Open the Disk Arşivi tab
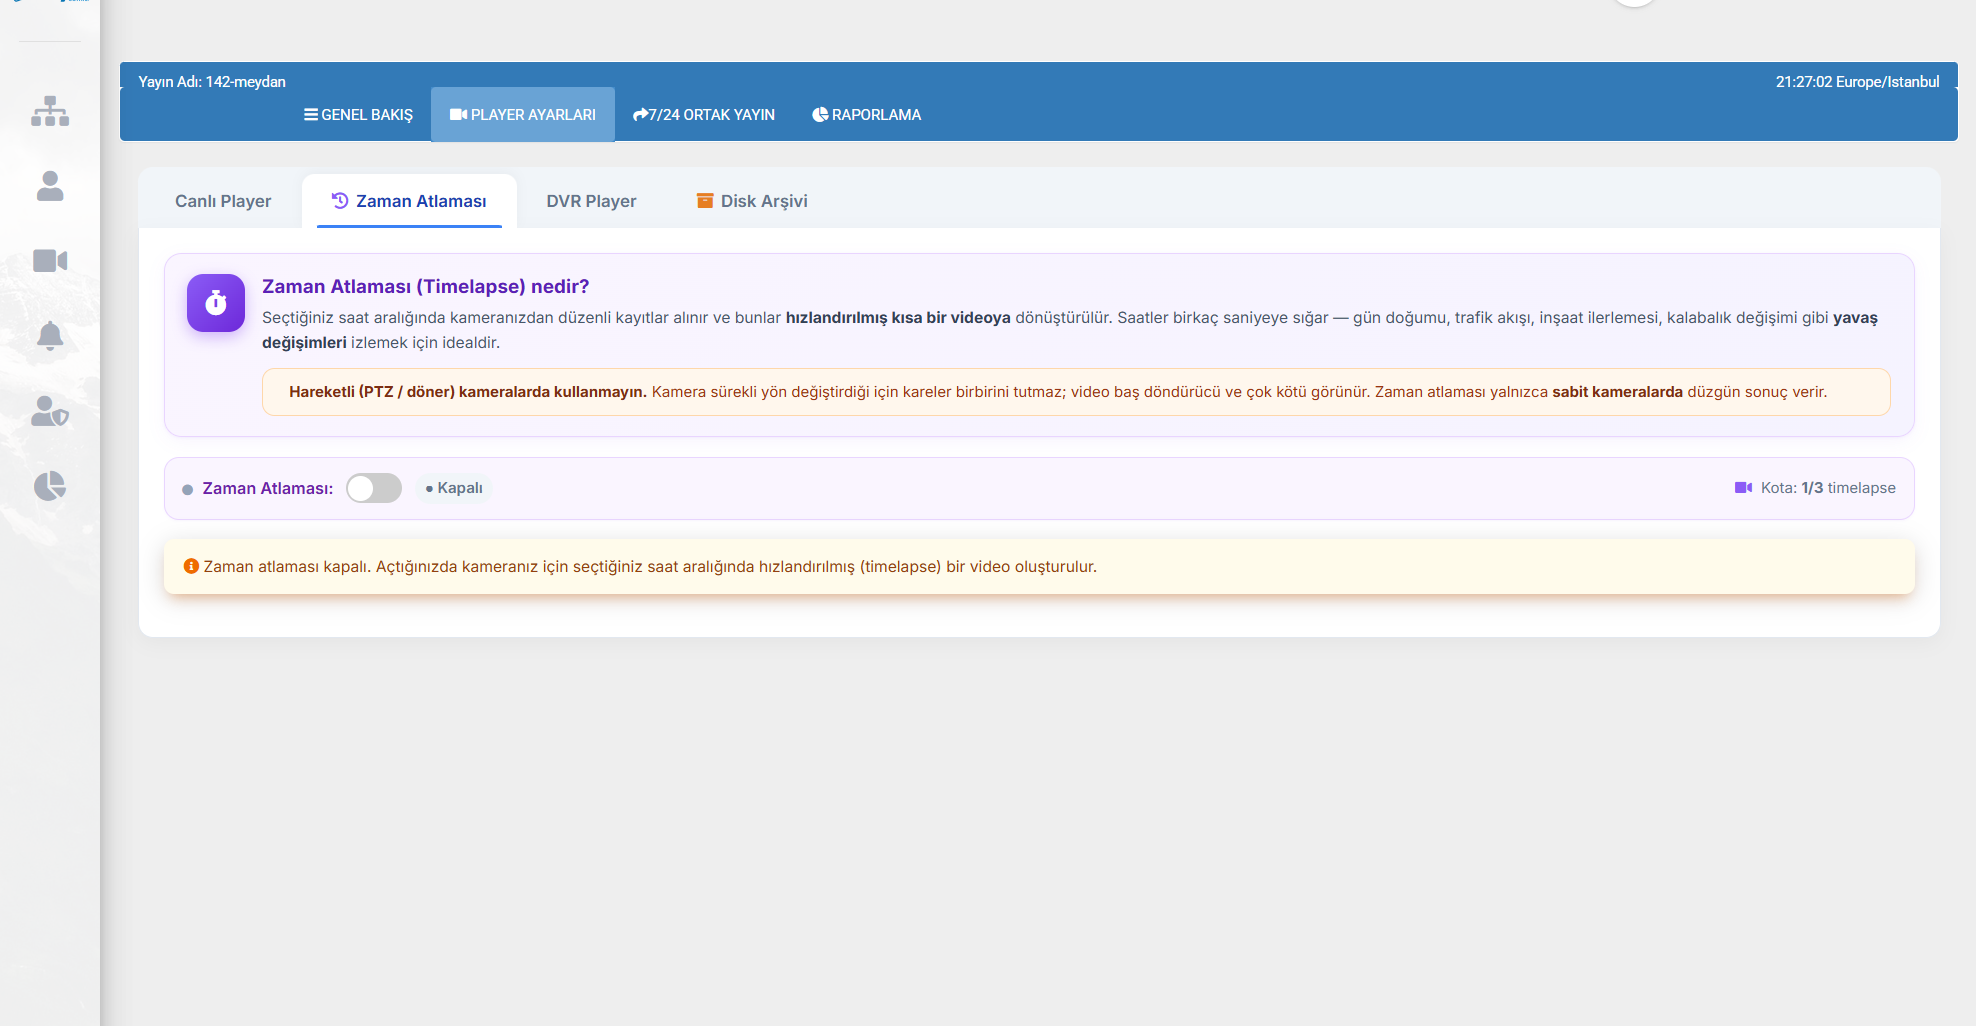The image size is (1976, 1026). [x=752, y=201]
